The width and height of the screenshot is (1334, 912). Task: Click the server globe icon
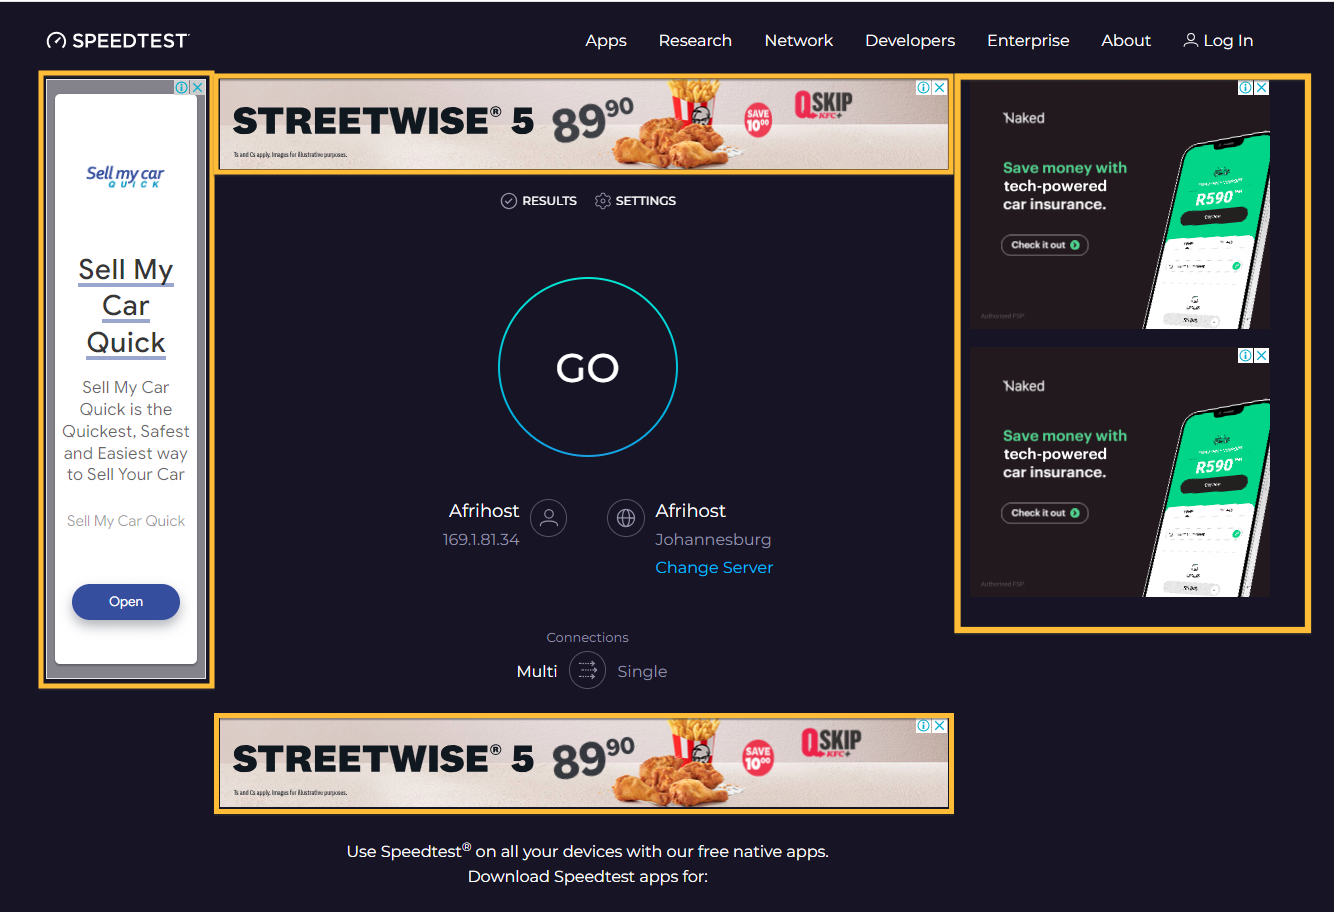pyautogui.click(x=626, y=518)
